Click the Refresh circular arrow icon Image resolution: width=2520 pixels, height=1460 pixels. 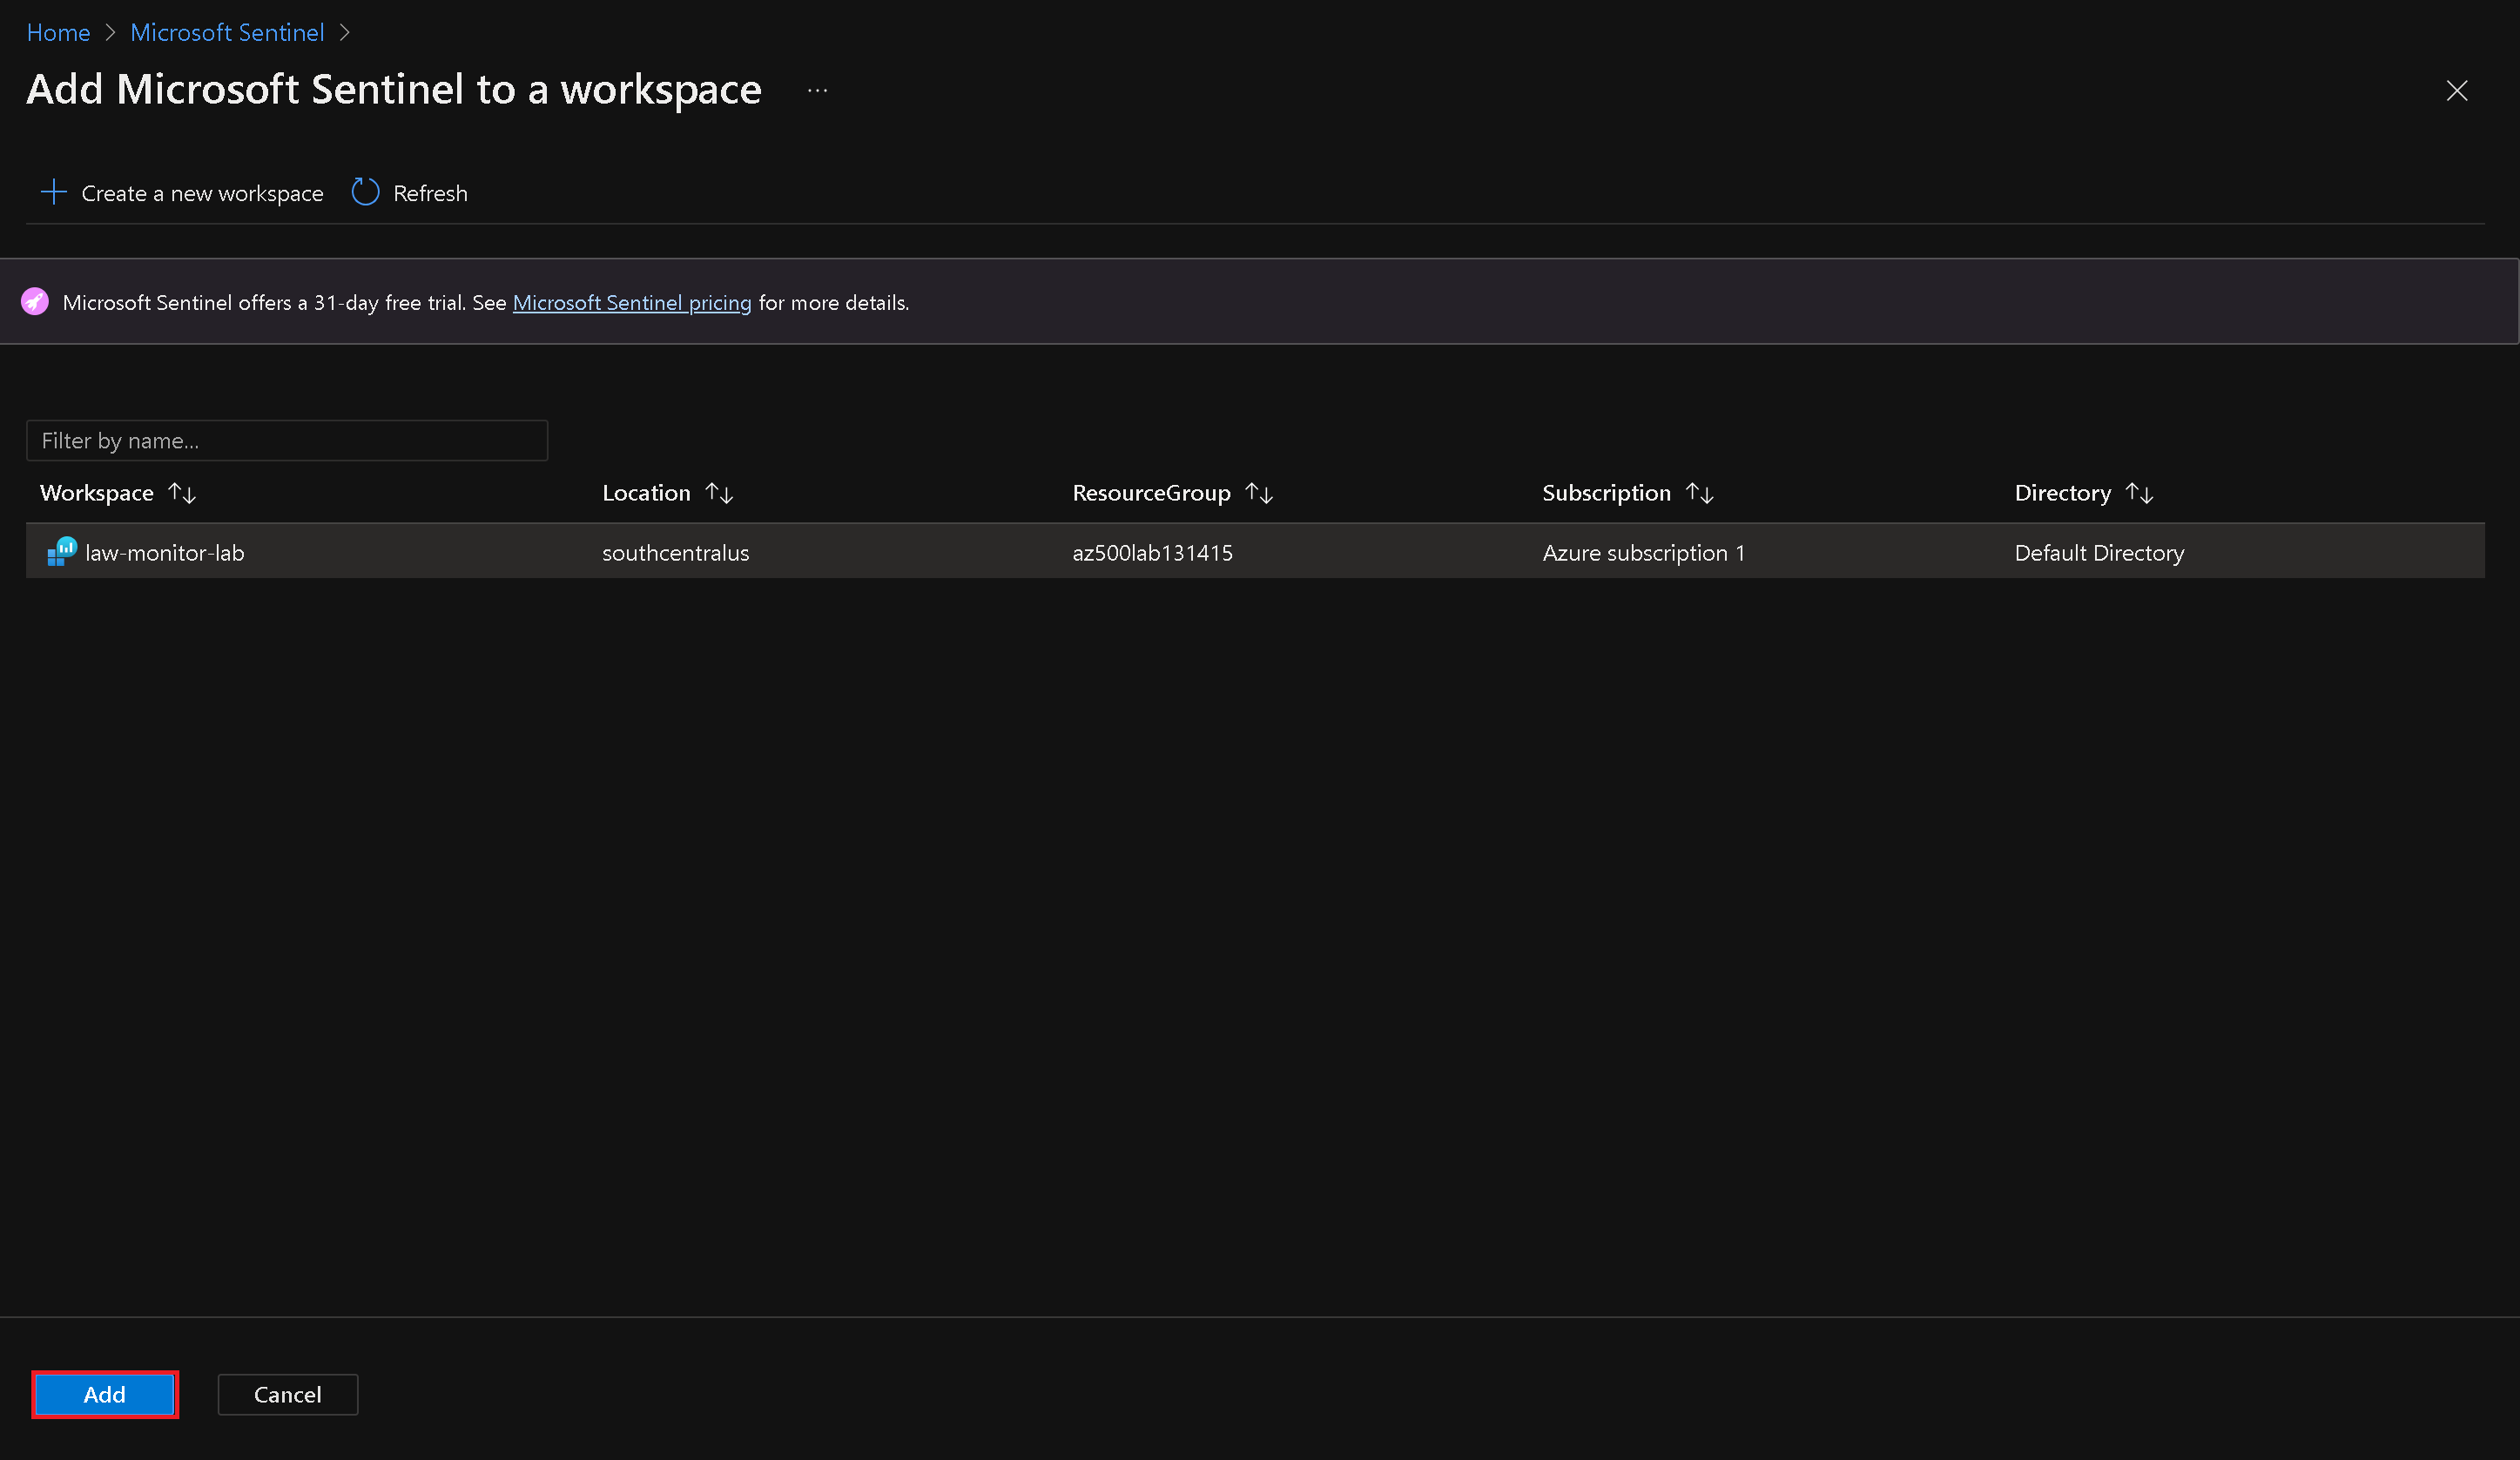coord(365,193)
